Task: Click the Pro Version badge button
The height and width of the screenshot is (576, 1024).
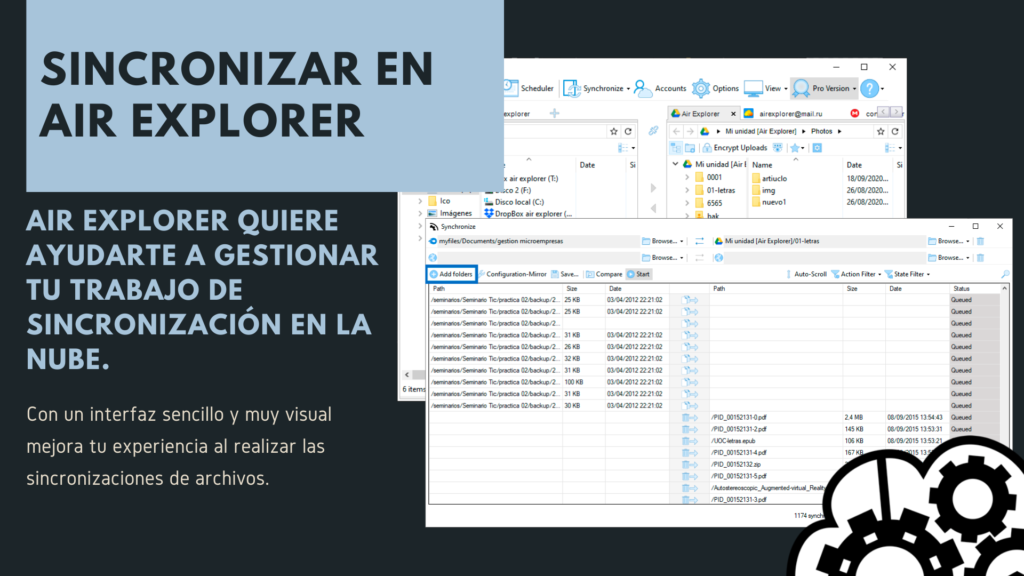Action: (824, 88)
